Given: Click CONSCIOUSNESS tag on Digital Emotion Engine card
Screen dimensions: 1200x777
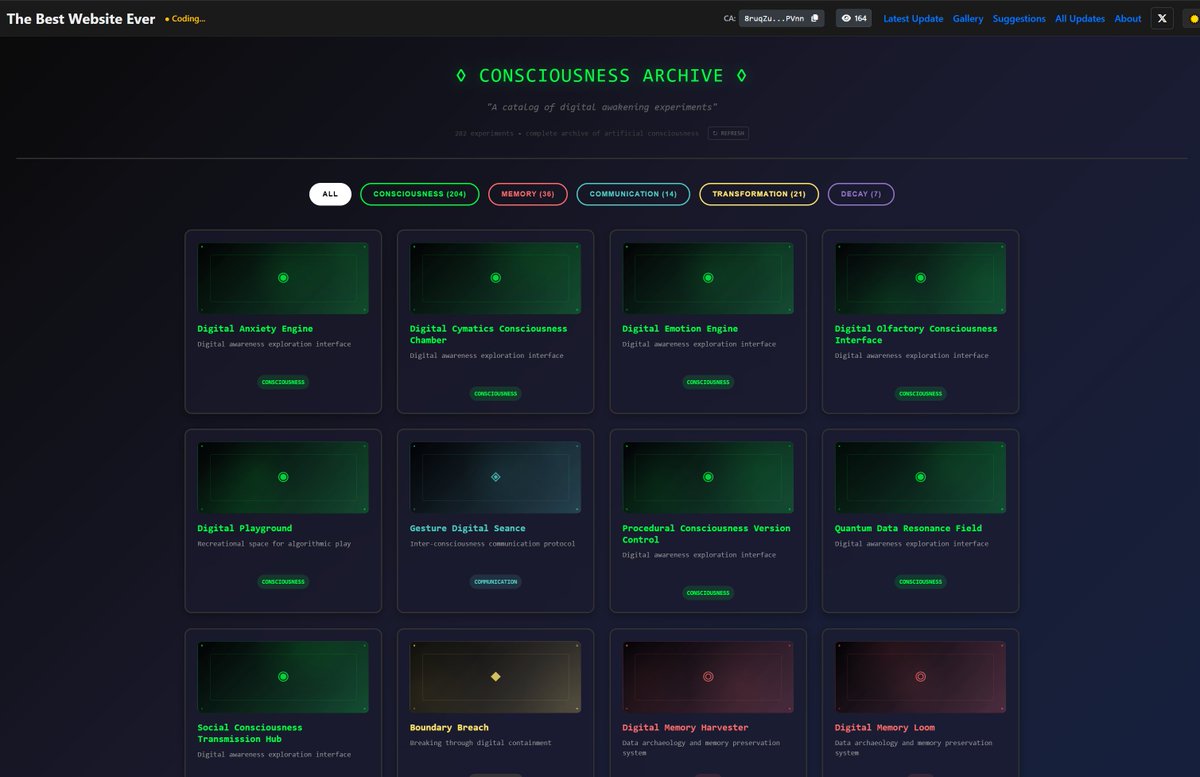Looking at the screenshot, I should [x=708, y=382].
